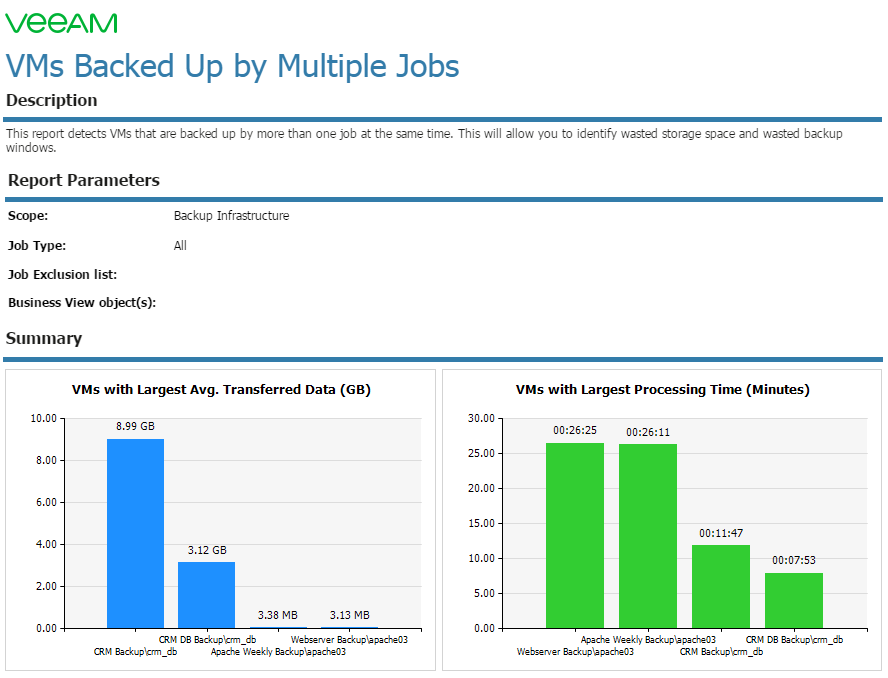Click the 5.00 axis value on Processing Time chart

[484, 594]
